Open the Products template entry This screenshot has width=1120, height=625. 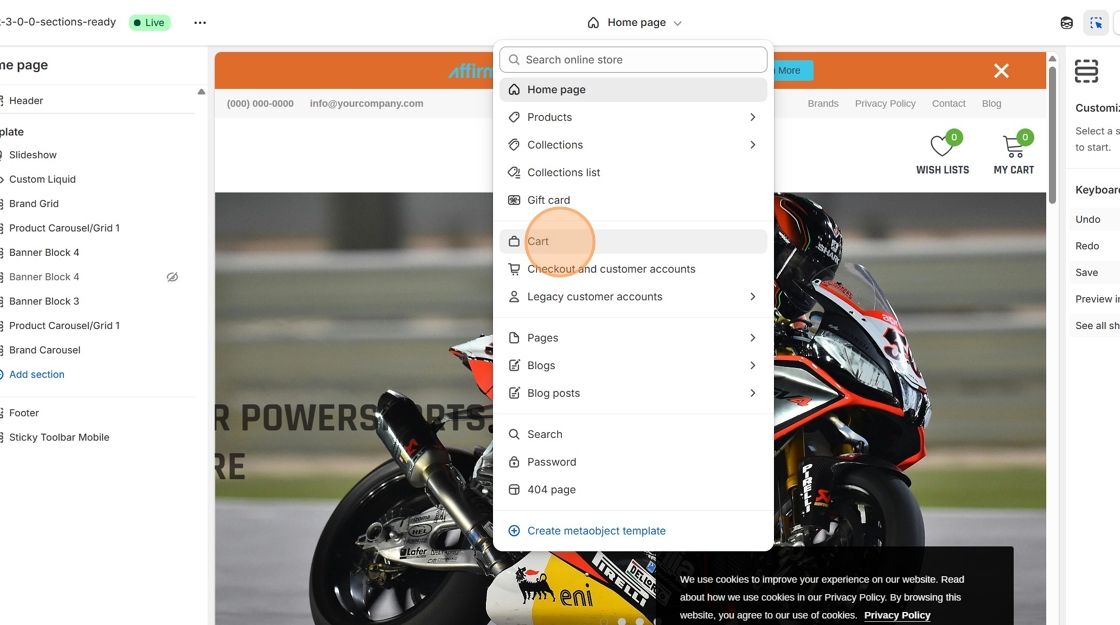point(634,117)
